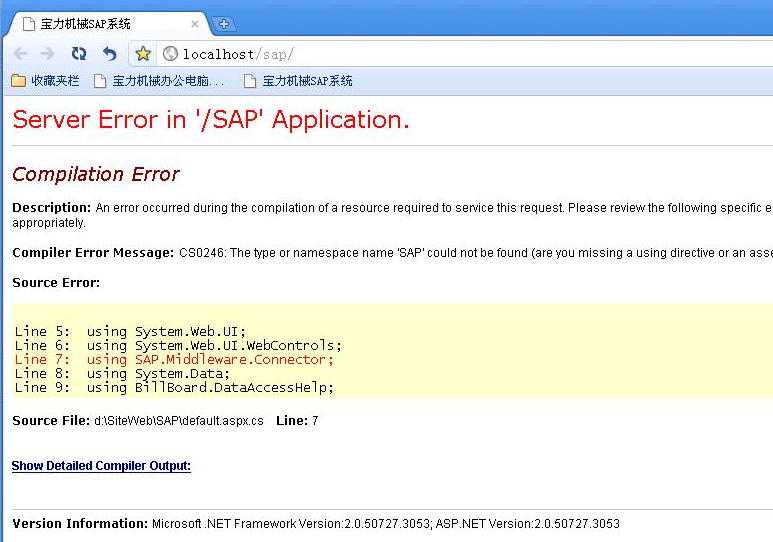773x542 pixels.
Task: Click the address bar showing localhost/sap/
Action: [x=463, y=54]
